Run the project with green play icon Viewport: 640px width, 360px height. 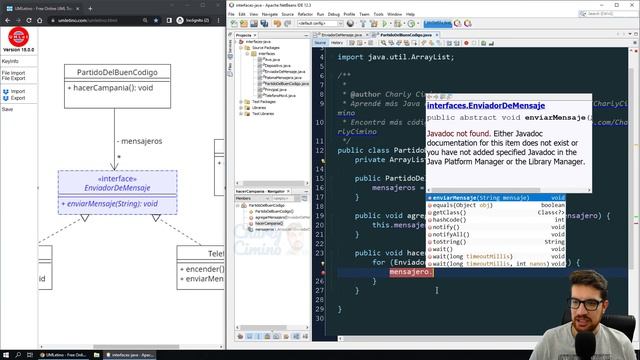[384, 24]
